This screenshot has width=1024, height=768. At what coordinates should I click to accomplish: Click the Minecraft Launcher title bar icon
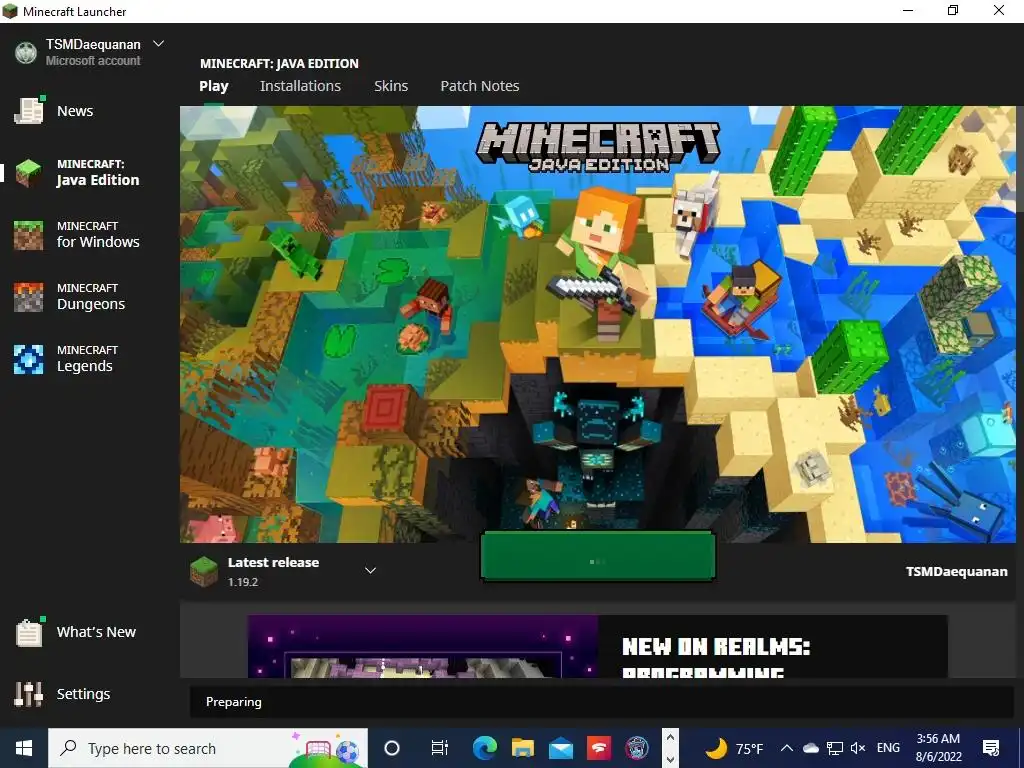[x=10, y=11]
